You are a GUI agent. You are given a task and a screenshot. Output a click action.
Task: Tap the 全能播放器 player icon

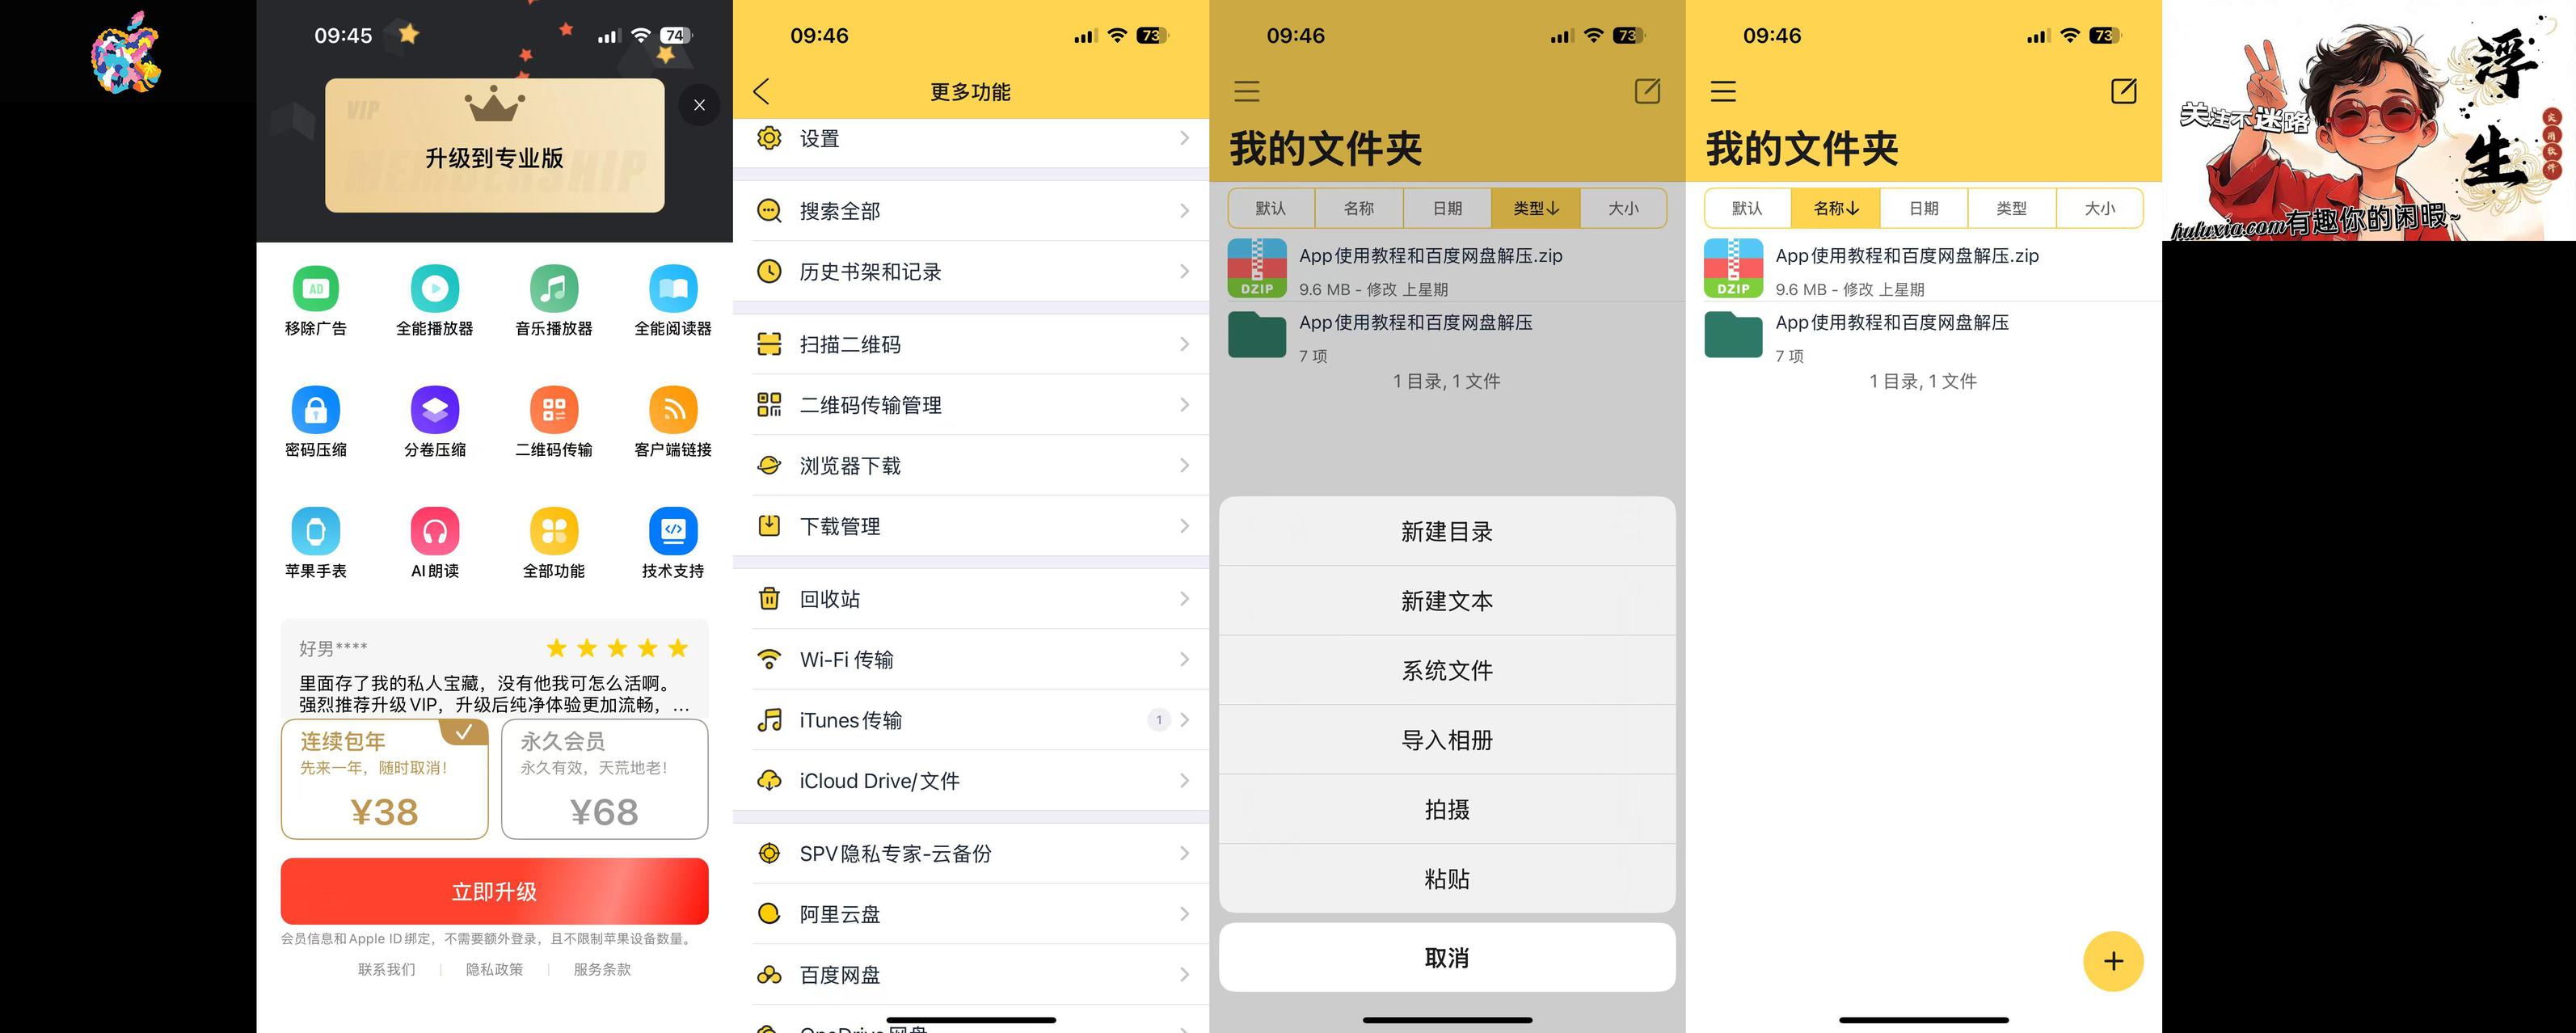pyautogui.click(x=434, y=290)
